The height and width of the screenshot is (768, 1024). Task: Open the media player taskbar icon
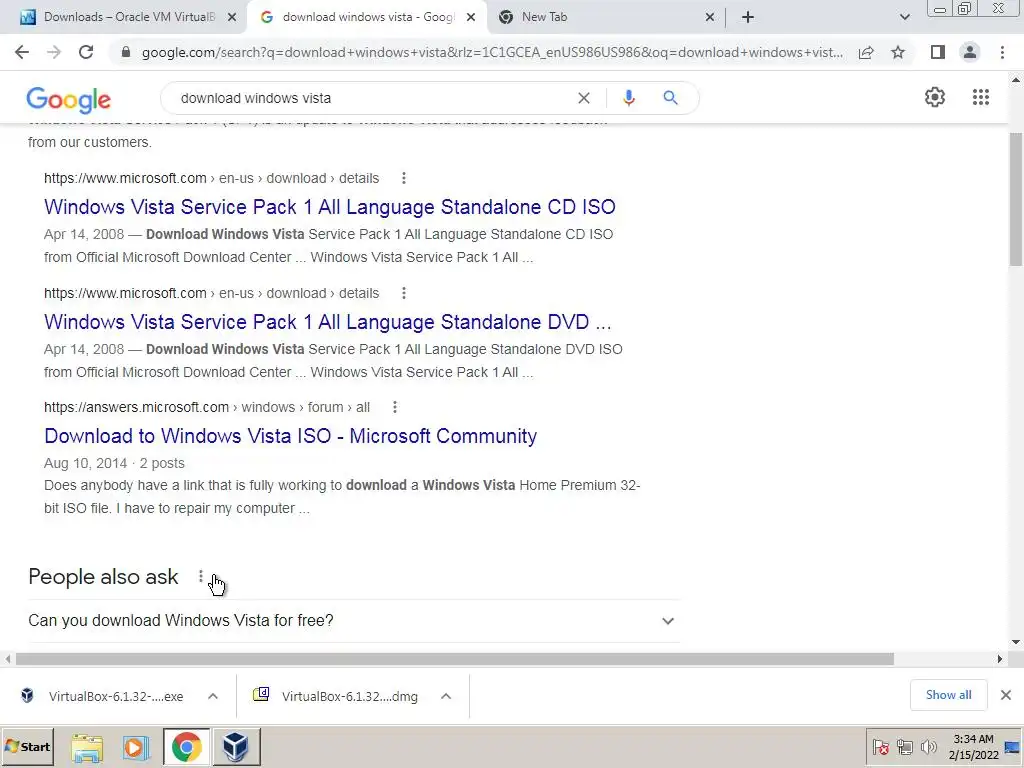(x=135, y=747)
